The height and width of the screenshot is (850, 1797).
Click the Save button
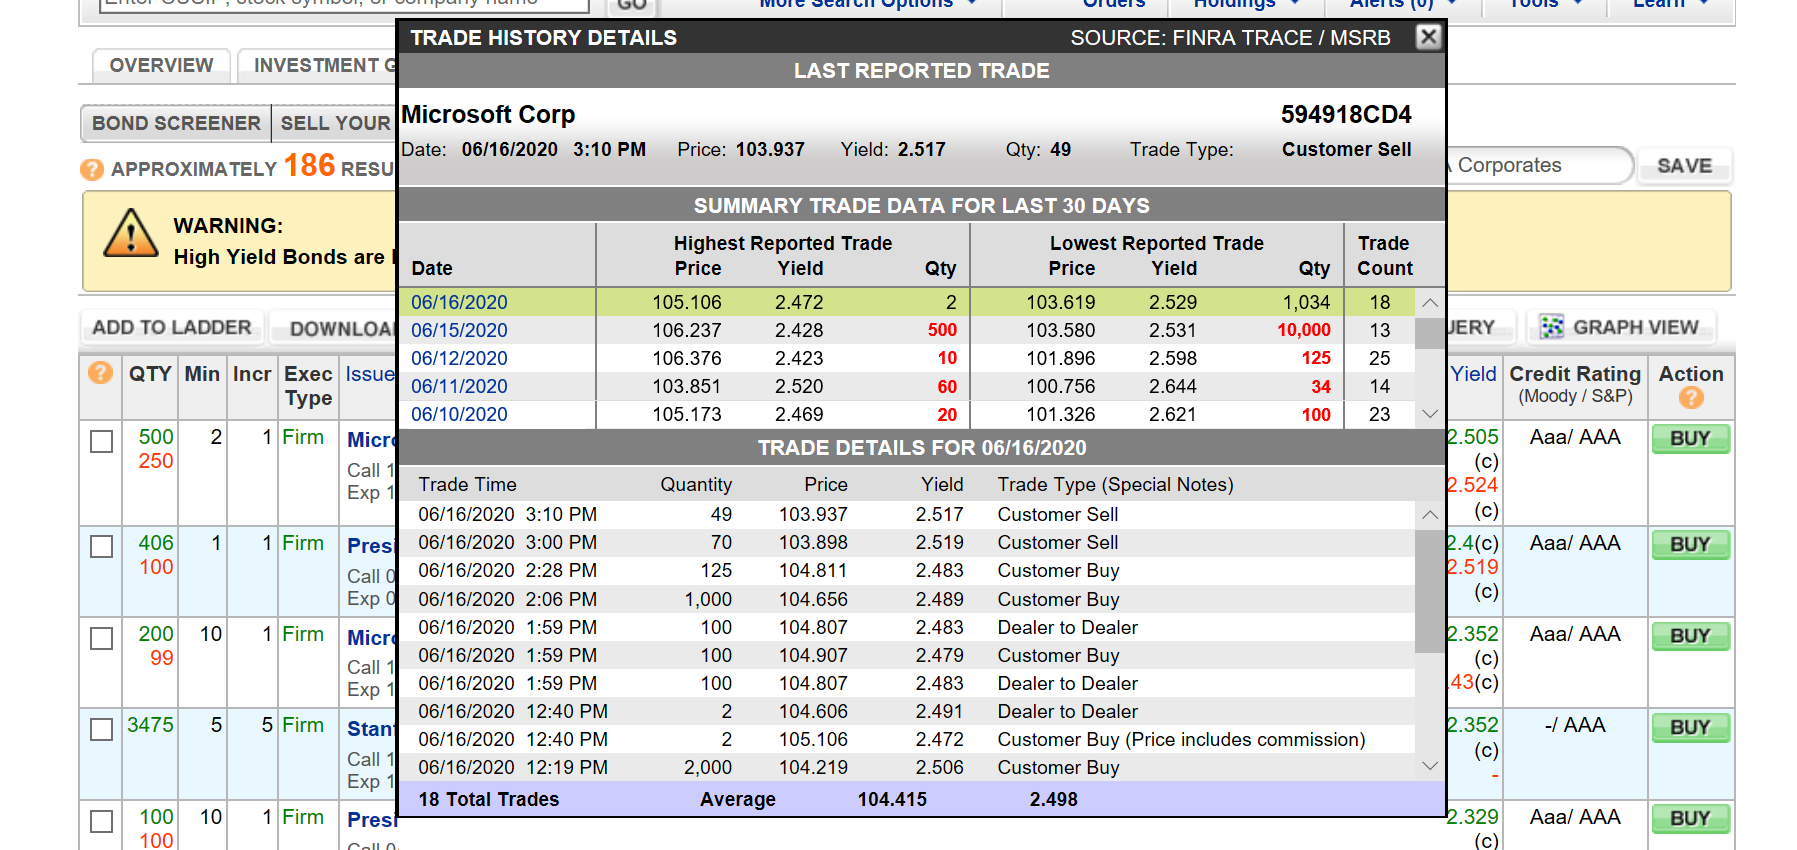click(x=1685, y=166)
